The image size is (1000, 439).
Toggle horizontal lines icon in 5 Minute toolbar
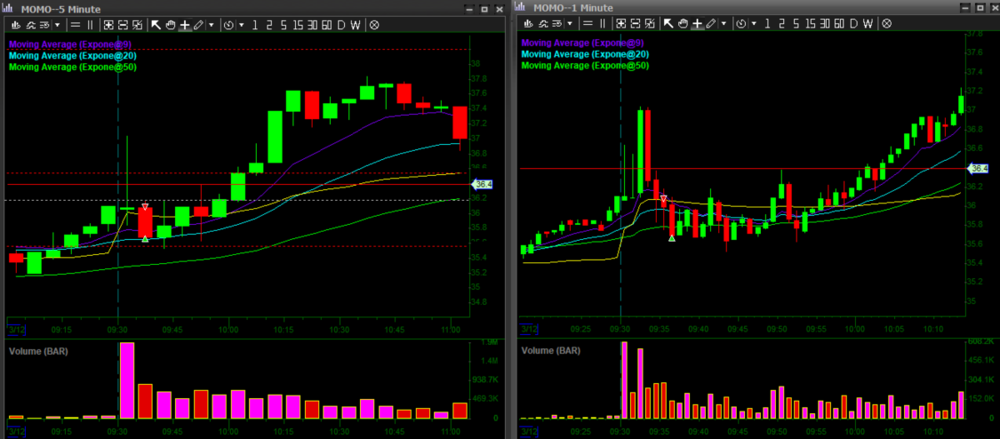click(73, 24)
